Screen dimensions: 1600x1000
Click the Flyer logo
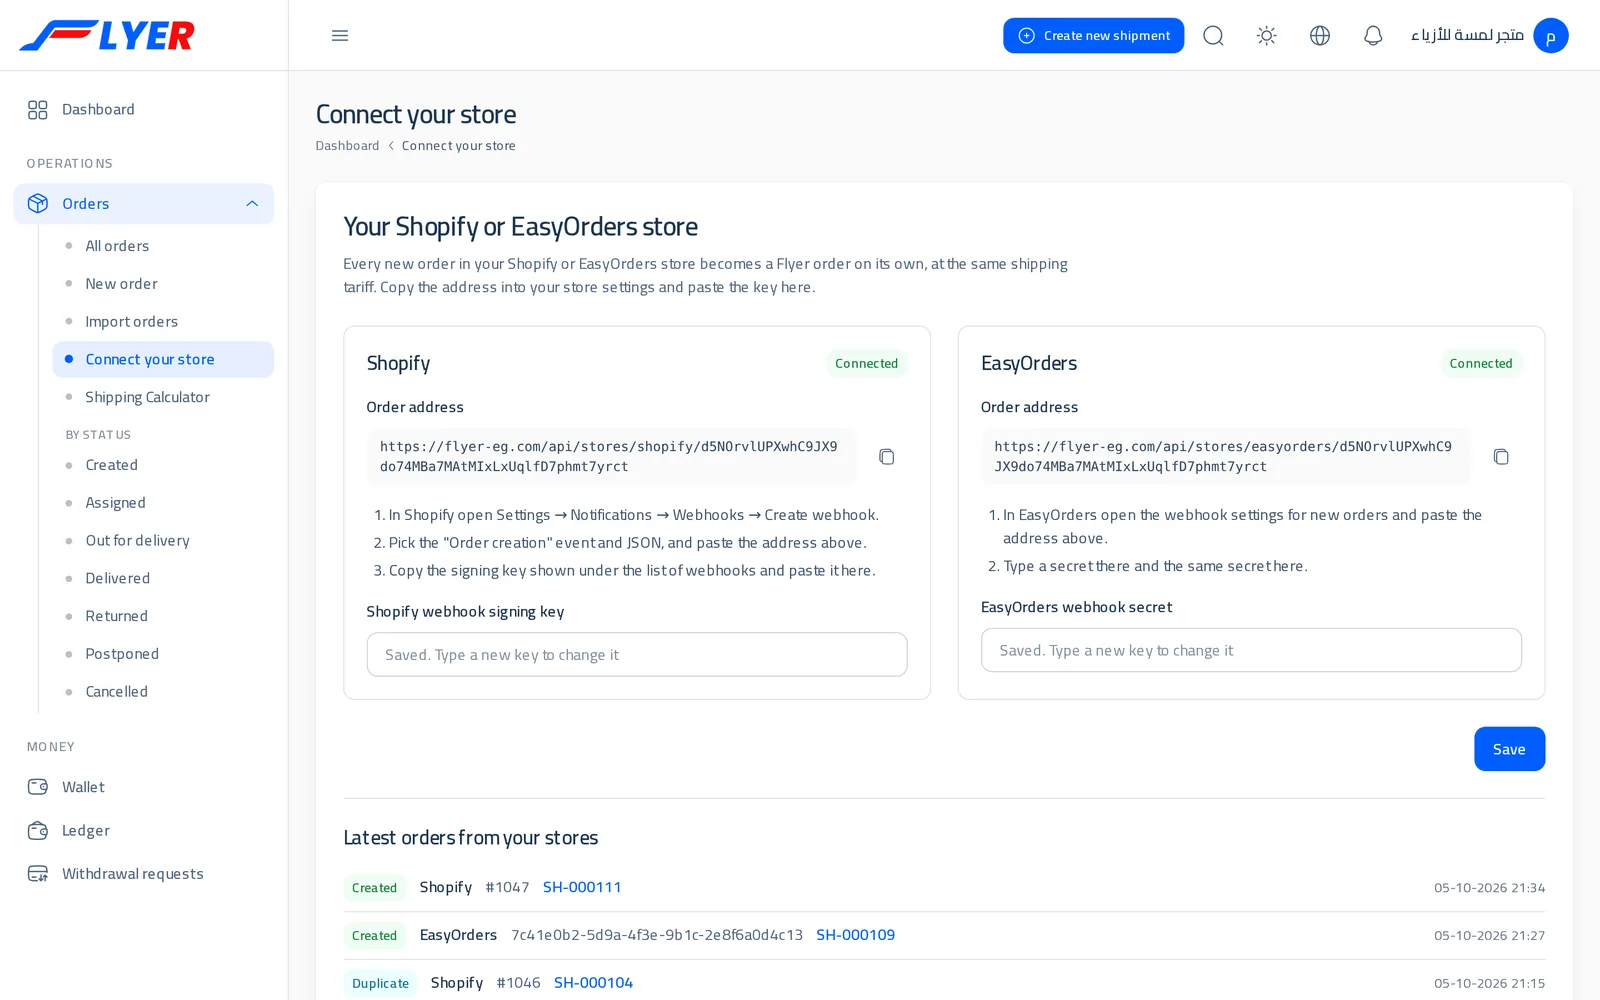pos(107,35)
